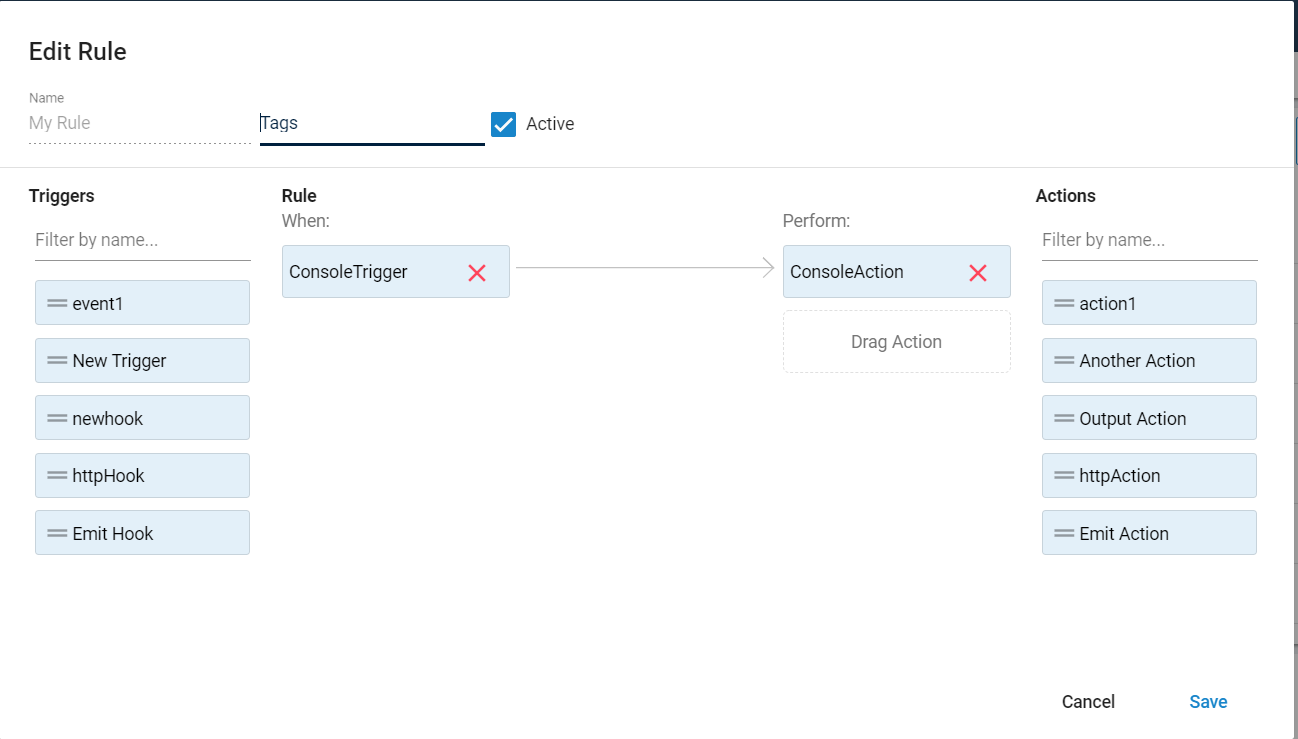The width and height of the screenshot is (1298, 739).
Task: Click the drag handle on httpHook
Action: tap(57, 476)
